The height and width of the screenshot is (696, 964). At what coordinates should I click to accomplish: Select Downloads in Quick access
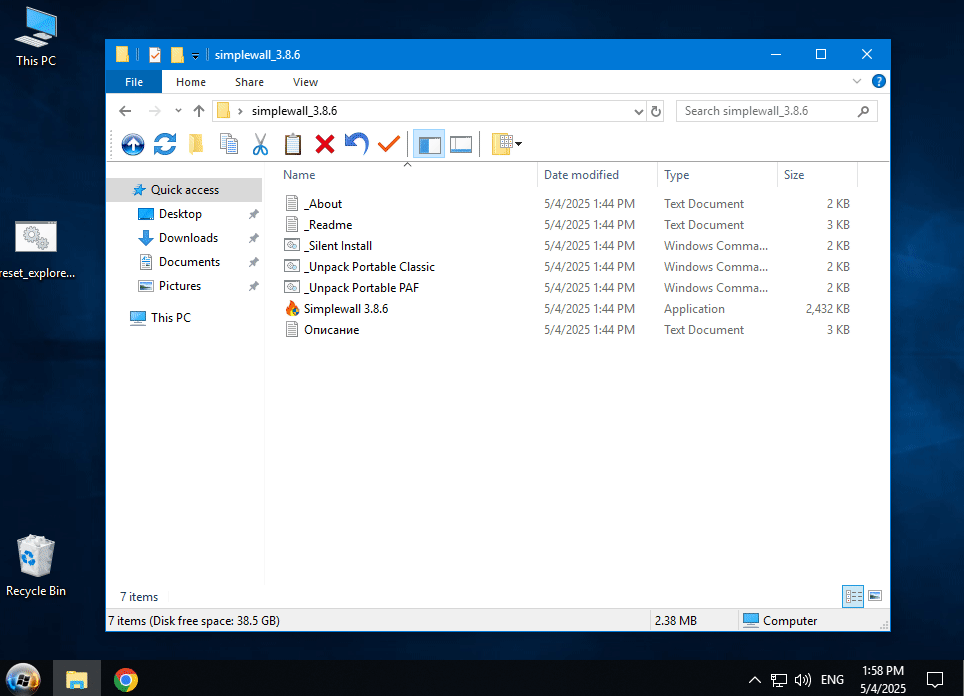point(188,238)
